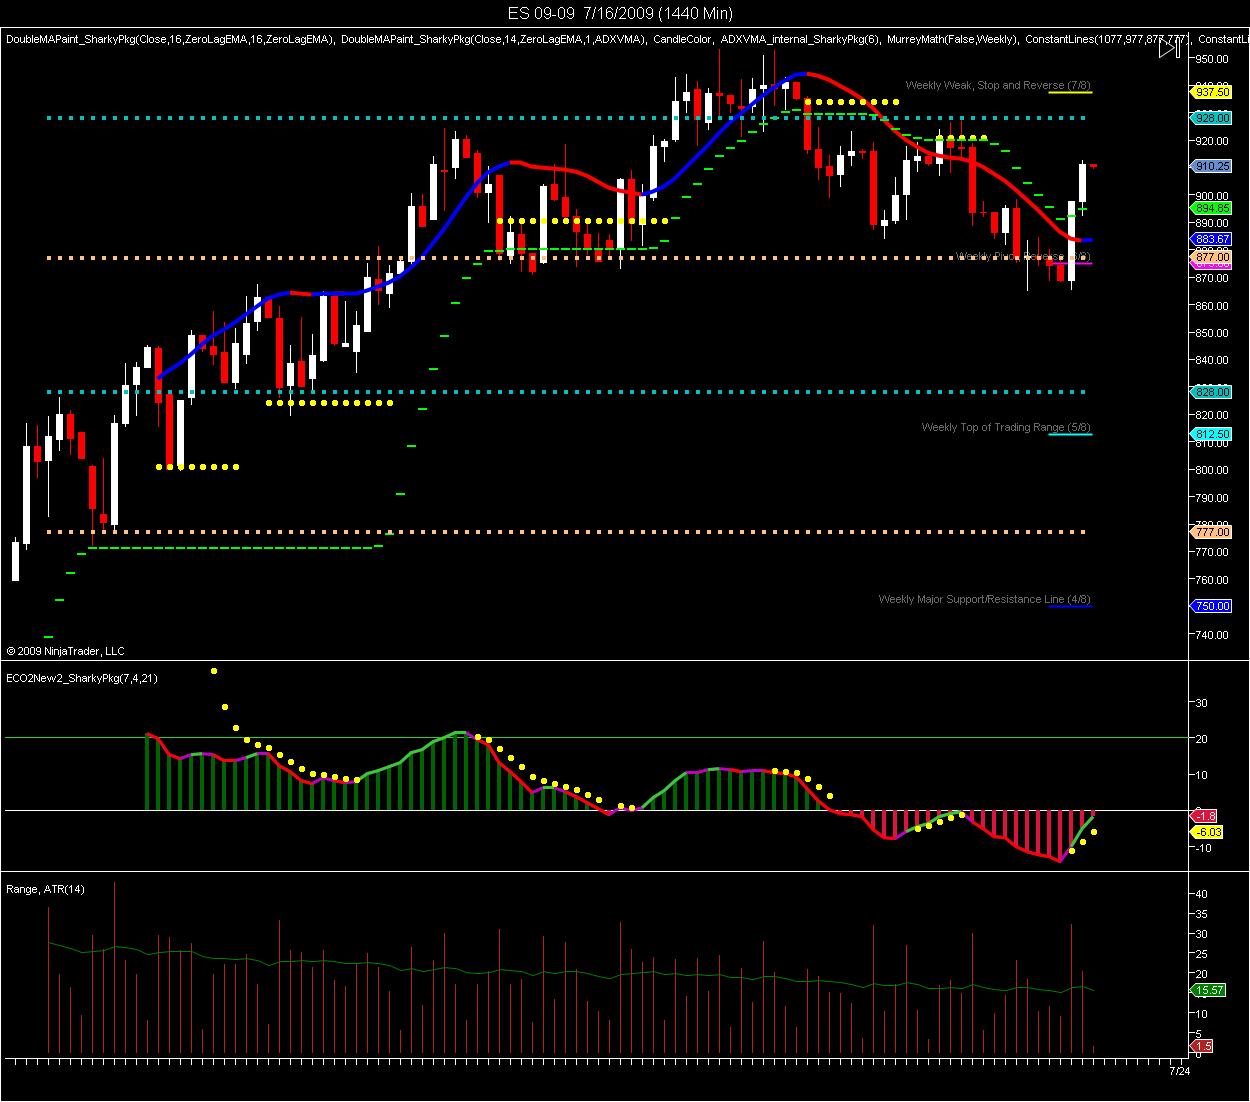Click the 1.5 red Range value marker
Image resolution: width=1250 pixels, height=1102 pixels.
pyautogui.click(x=1202, y=1046)
